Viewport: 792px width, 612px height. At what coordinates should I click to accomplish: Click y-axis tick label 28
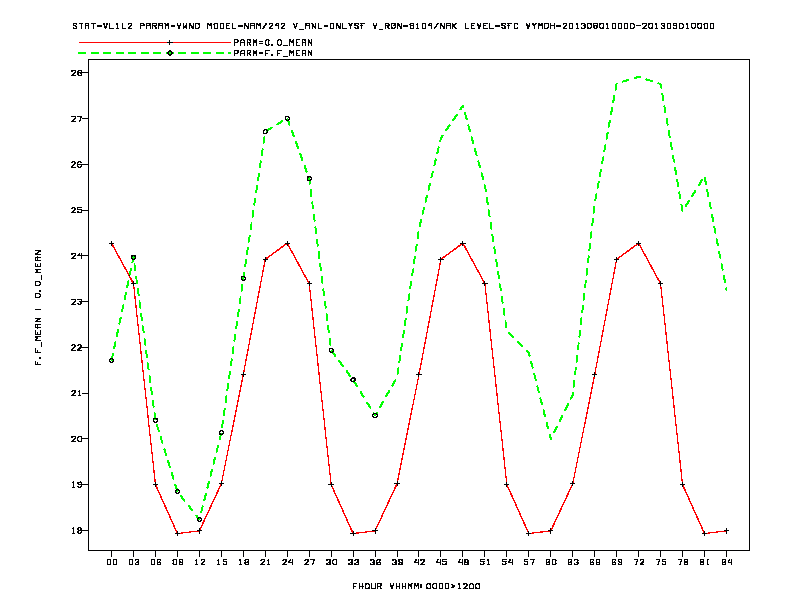[x=77, y=73]
